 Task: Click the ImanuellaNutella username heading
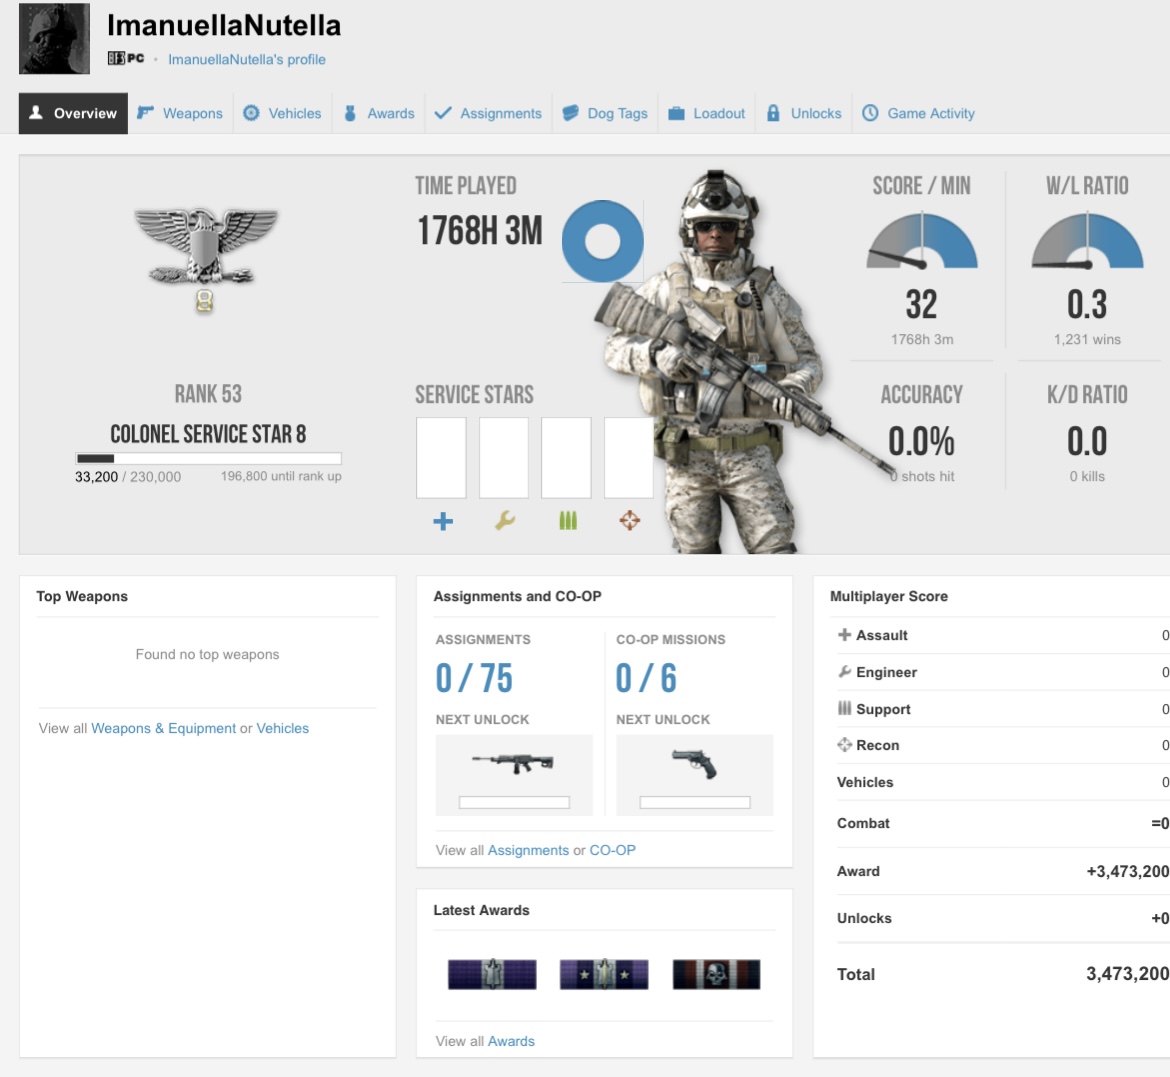[x=224, y=25]
